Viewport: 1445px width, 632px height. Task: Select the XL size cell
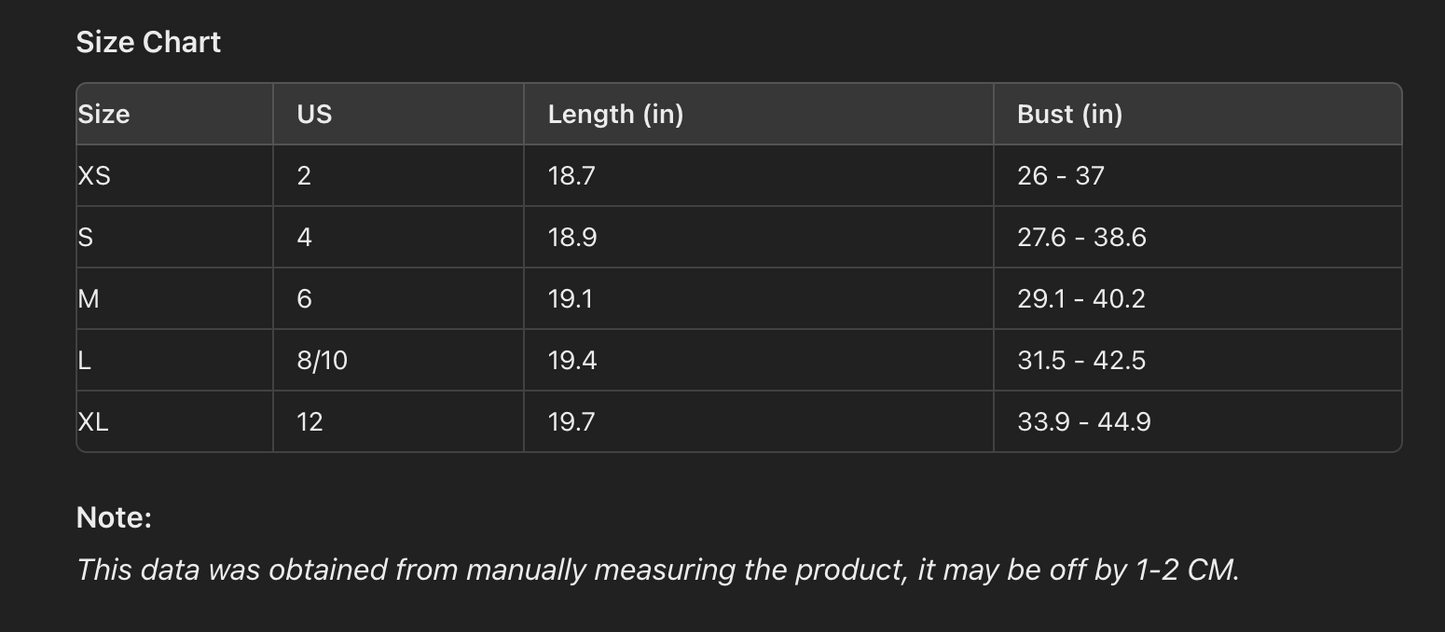[x=93, y=422]
